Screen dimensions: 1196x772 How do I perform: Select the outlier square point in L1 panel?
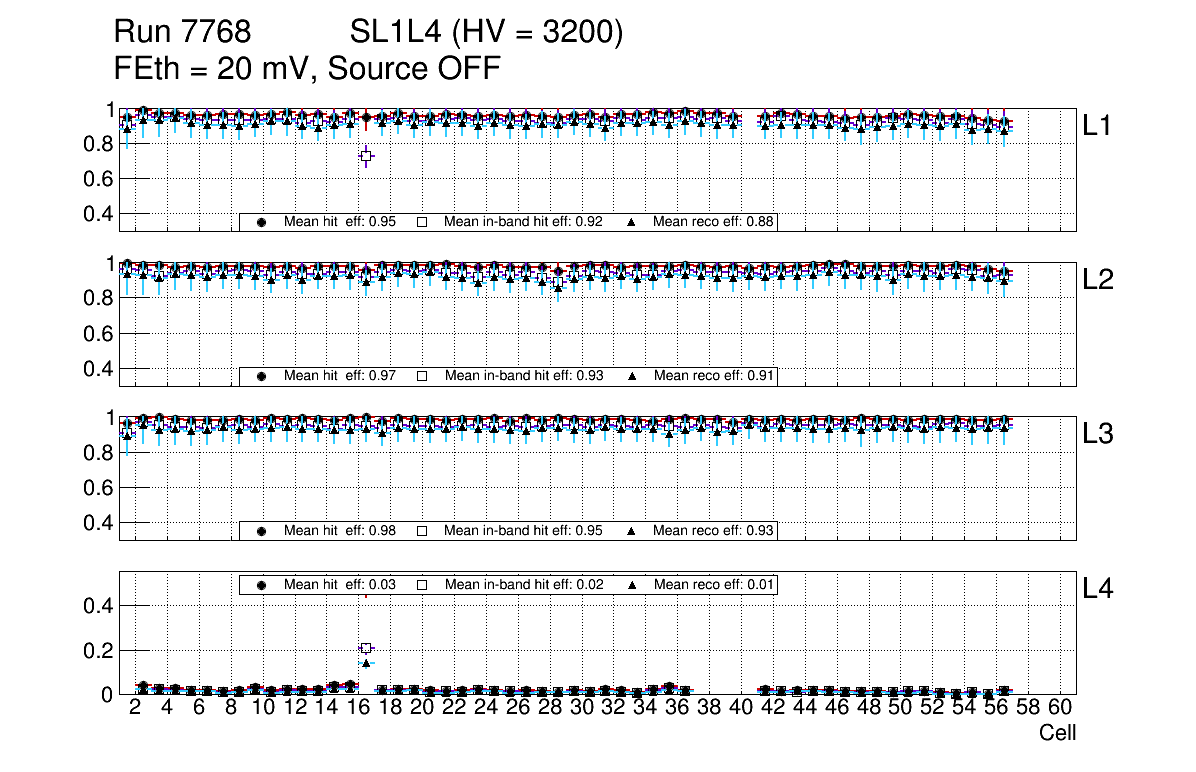366,156
